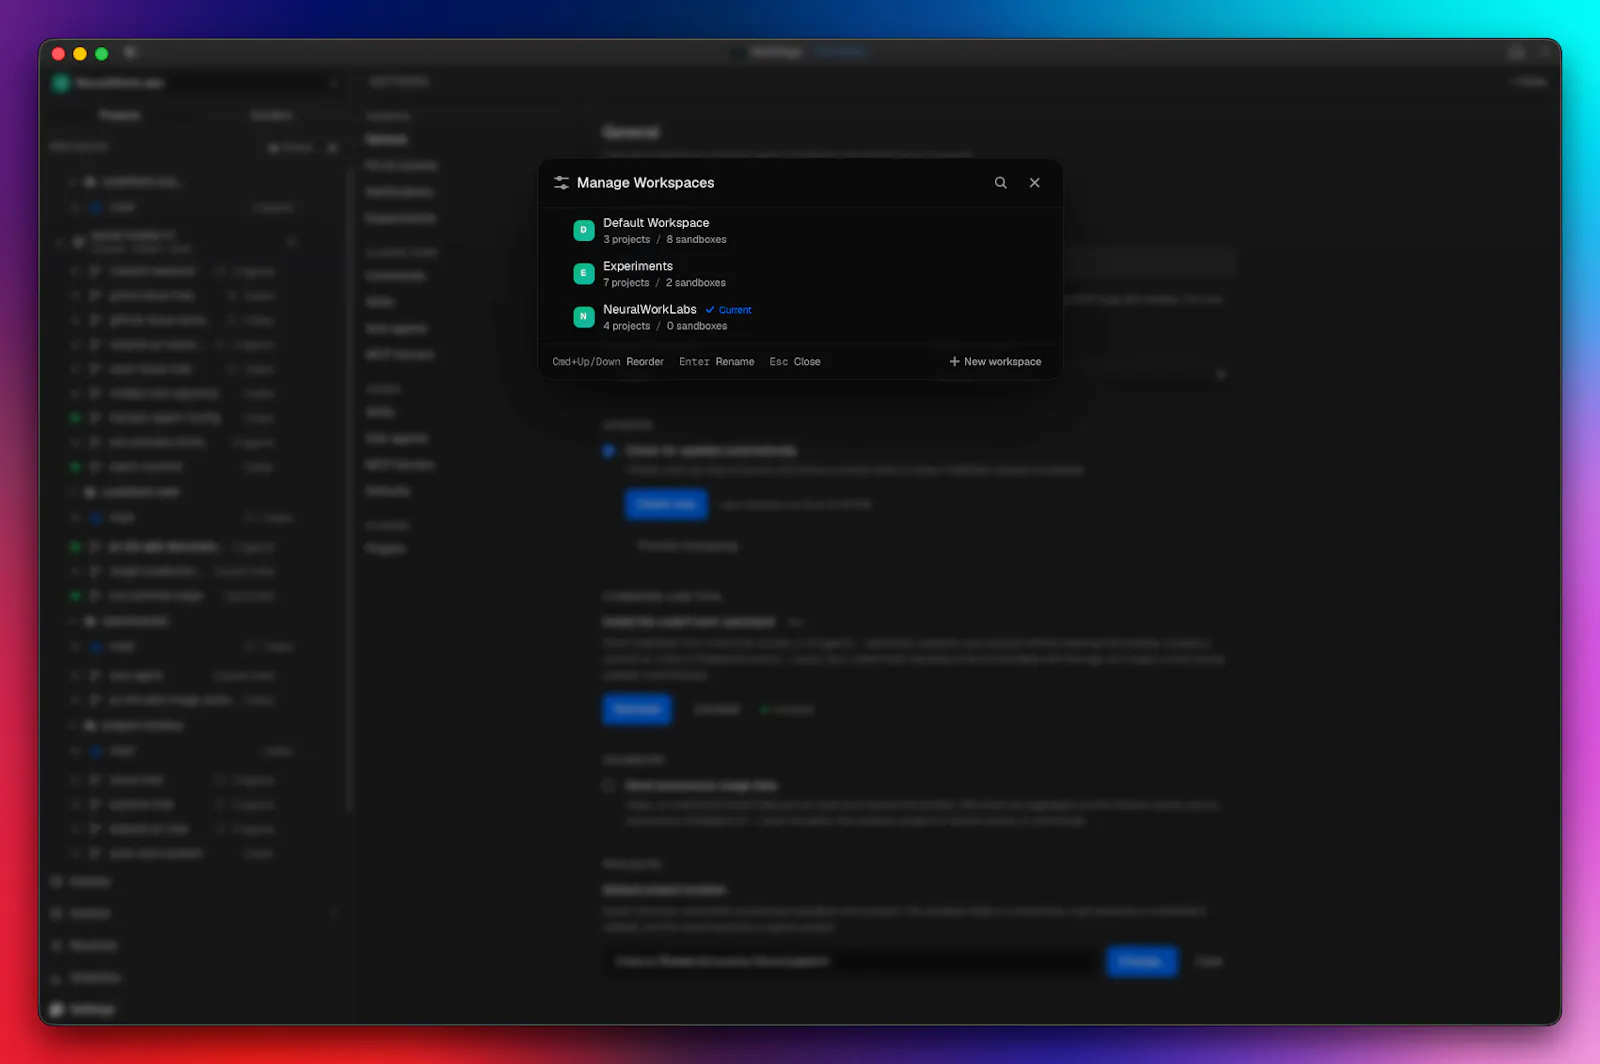Click '7 projects / 2 sandboxes' text

(664, 283)
